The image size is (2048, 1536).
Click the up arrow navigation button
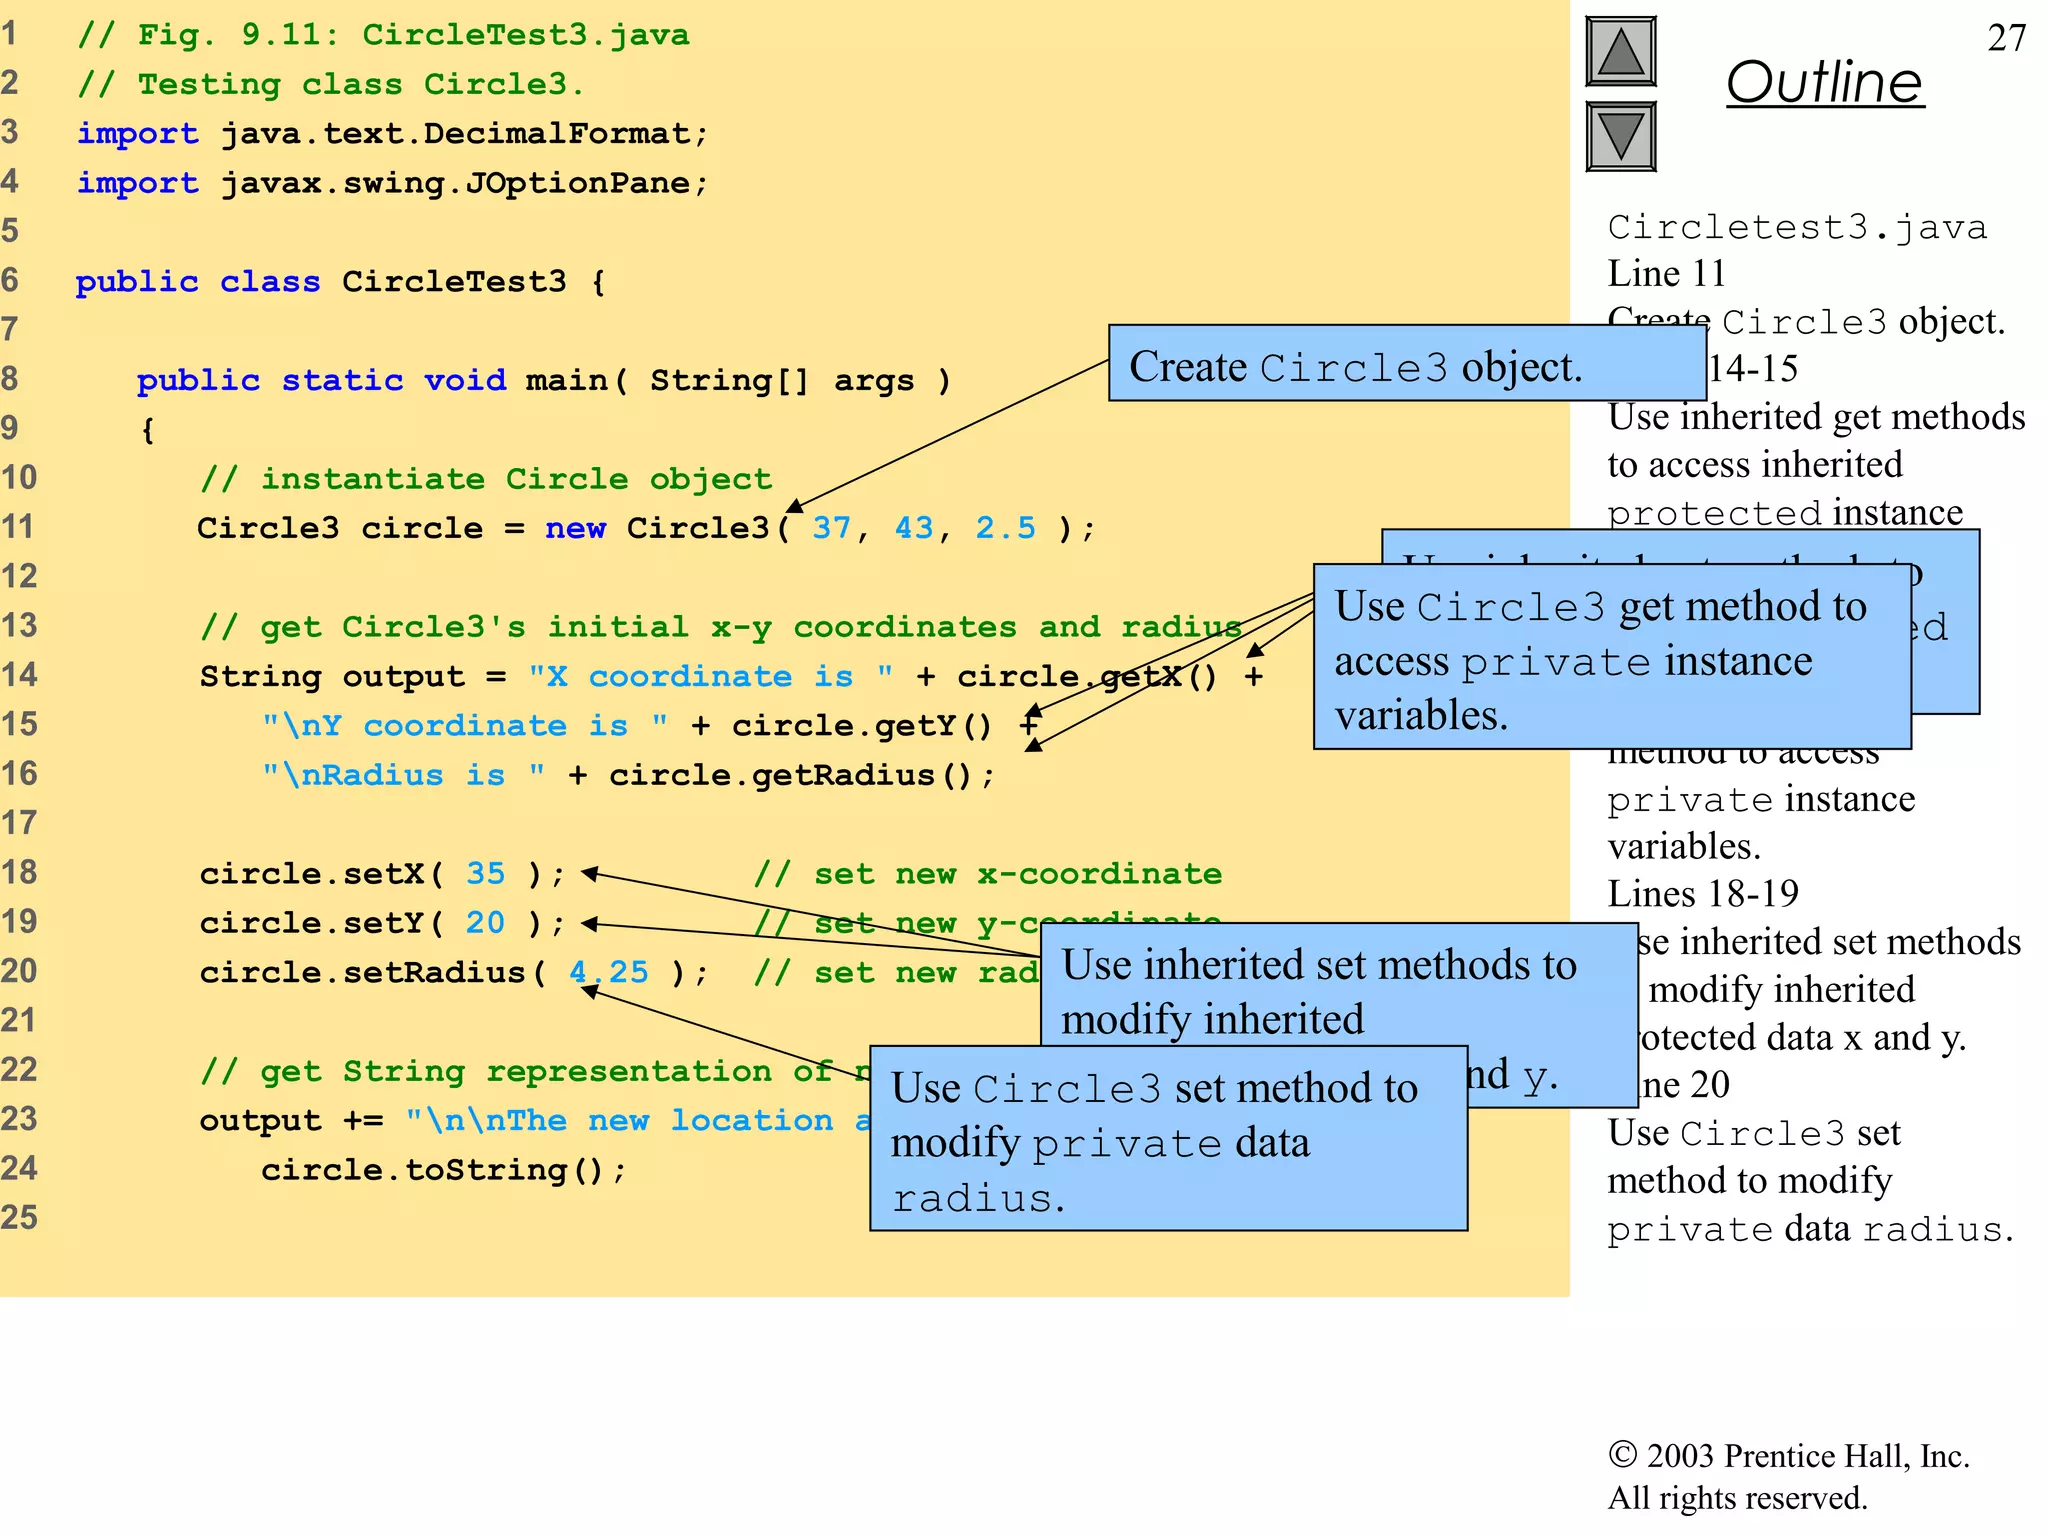pyautogui.click(x=1620, y=52)
